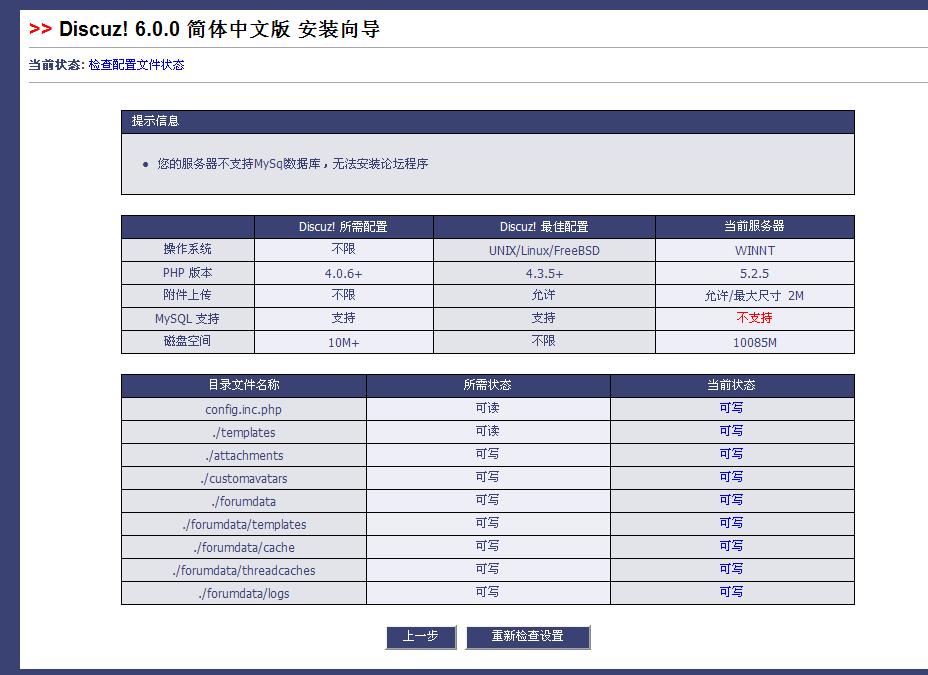The width and height of the screenshot is (928, 675).
Task: Click the 可写 current status for ./templates
Action: 732,431
